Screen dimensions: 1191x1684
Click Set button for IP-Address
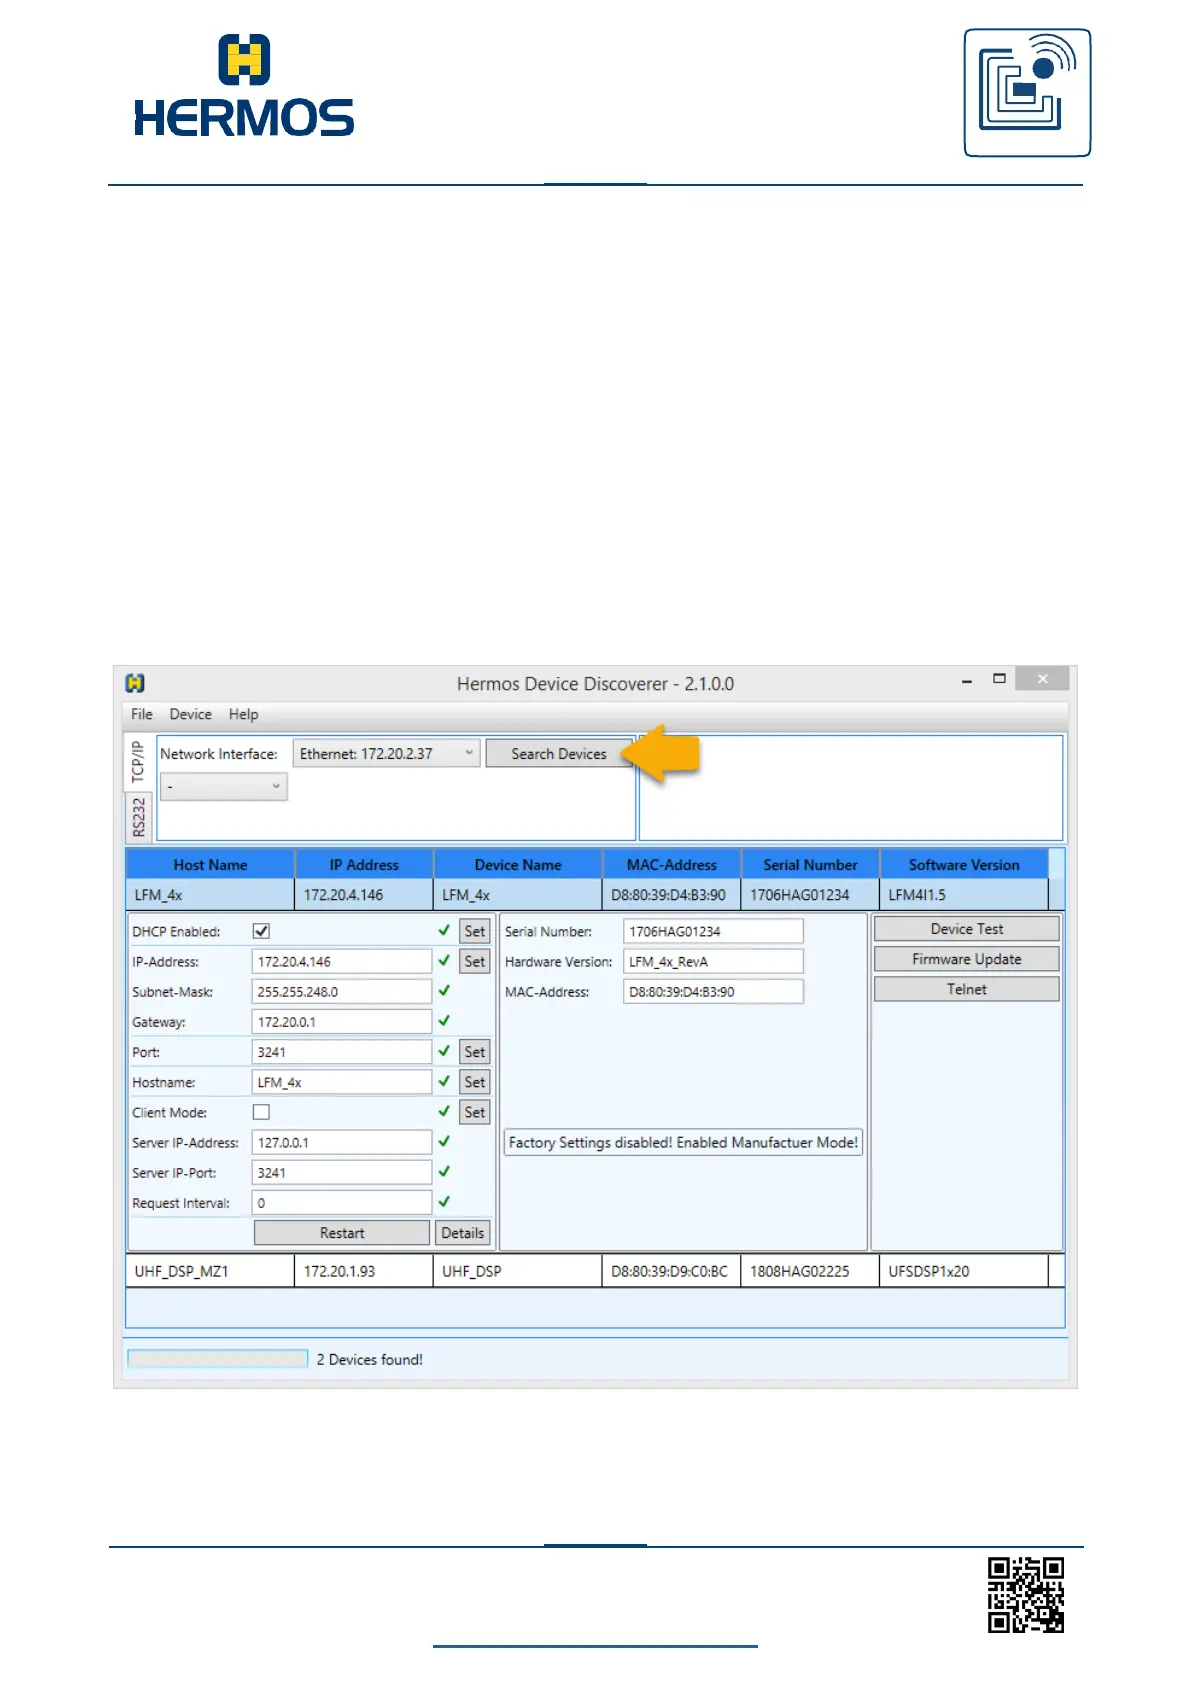coord(475,961)
